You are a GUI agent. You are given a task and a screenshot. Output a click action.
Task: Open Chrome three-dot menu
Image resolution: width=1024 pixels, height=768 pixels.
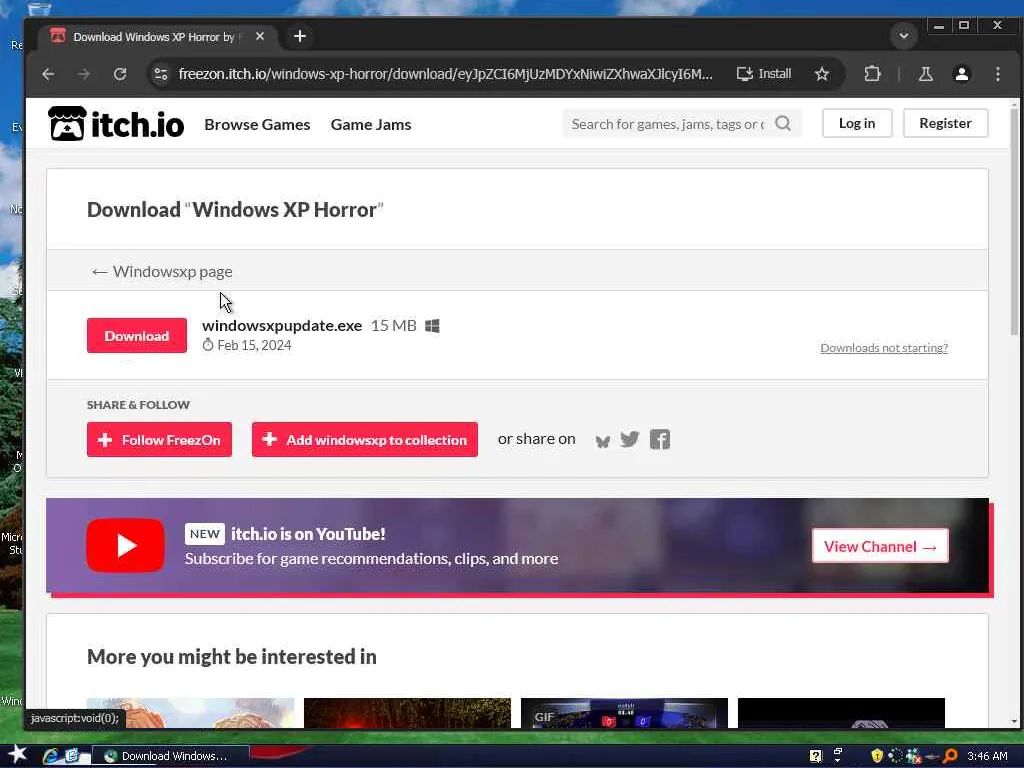coord(997,74)
